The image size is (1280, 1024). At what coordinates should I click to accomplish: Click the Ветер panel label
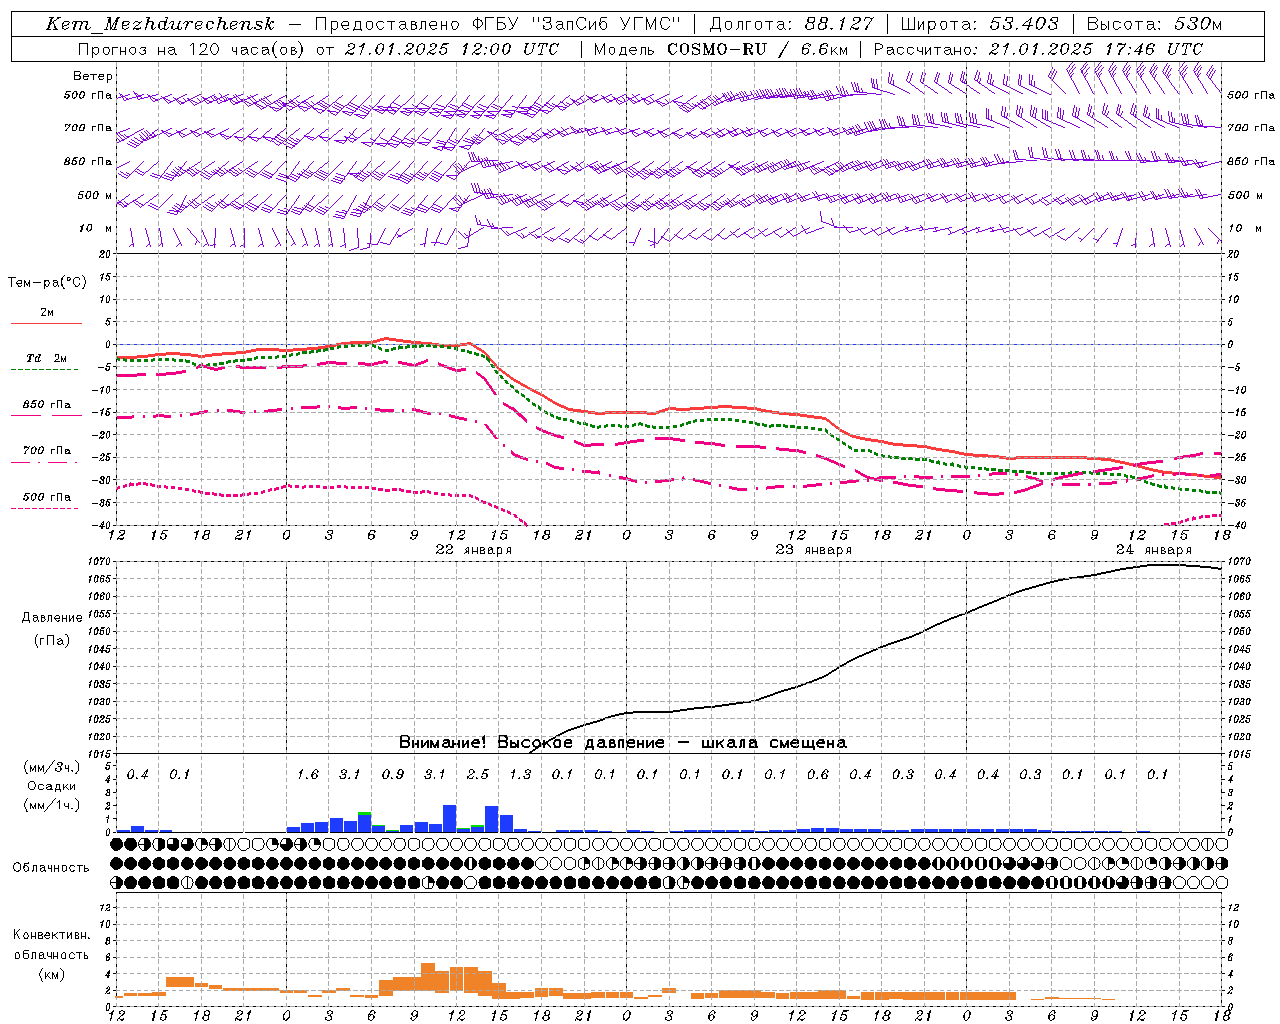pyautogui.click(x=93, y=76)
